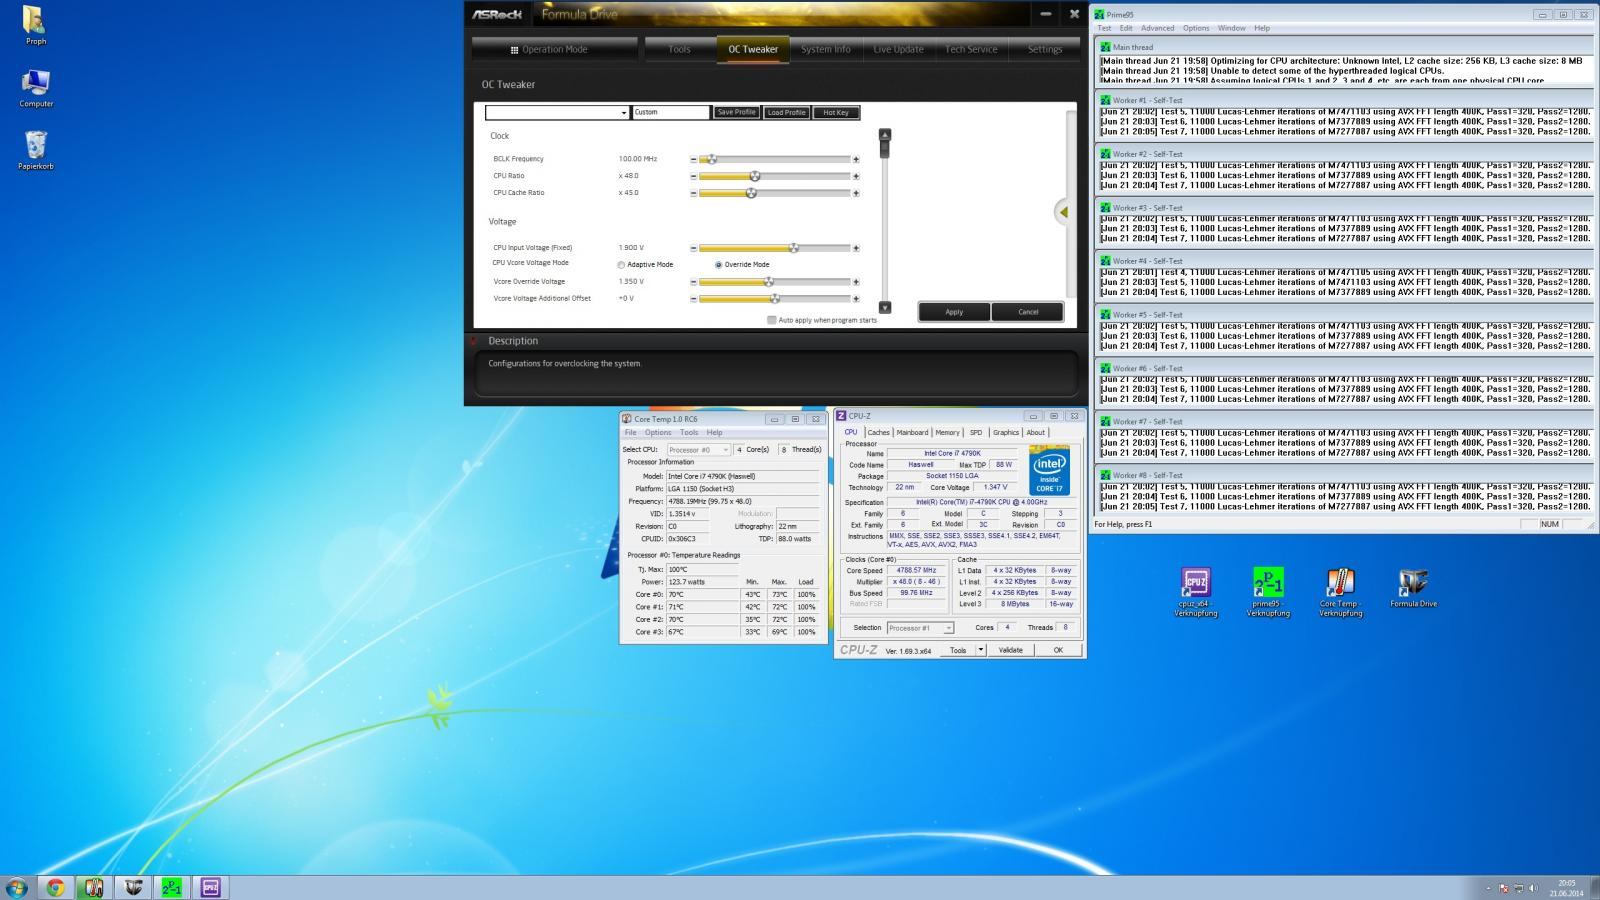Open CPU-Z Tools dropdown arrow
1600x900 pixels.
click(981, 650)
